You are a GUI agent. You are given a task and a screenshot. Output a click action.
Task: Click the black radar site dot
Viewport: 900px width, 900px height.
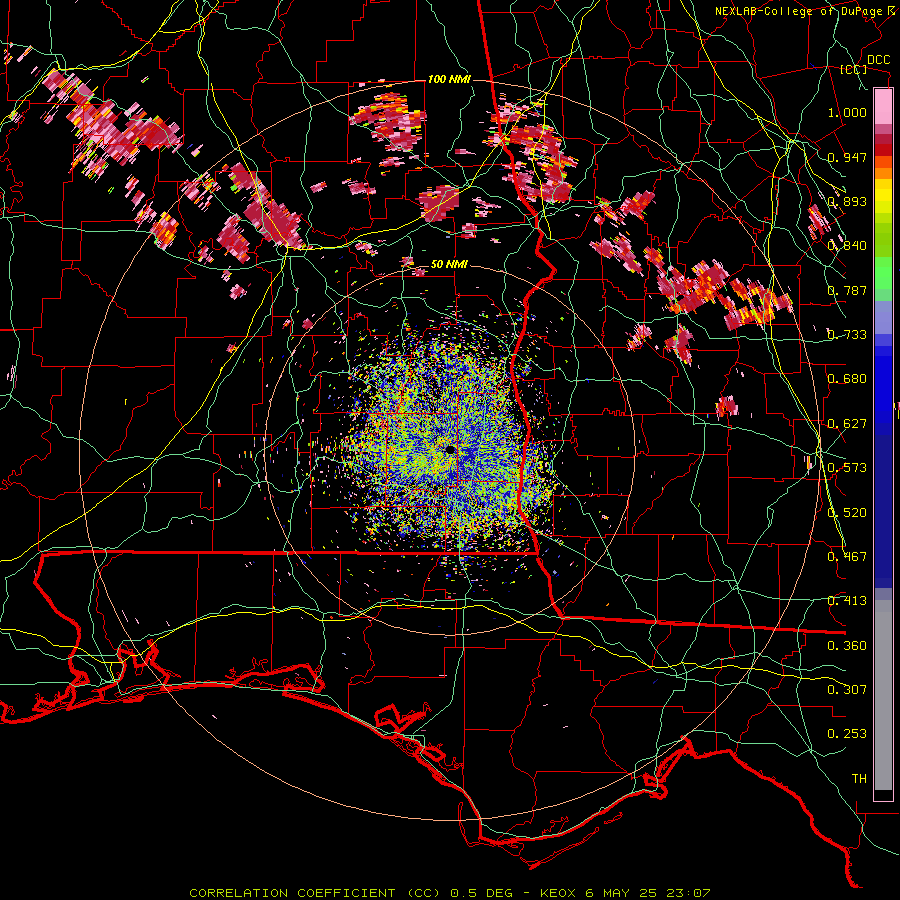(450, 450)
